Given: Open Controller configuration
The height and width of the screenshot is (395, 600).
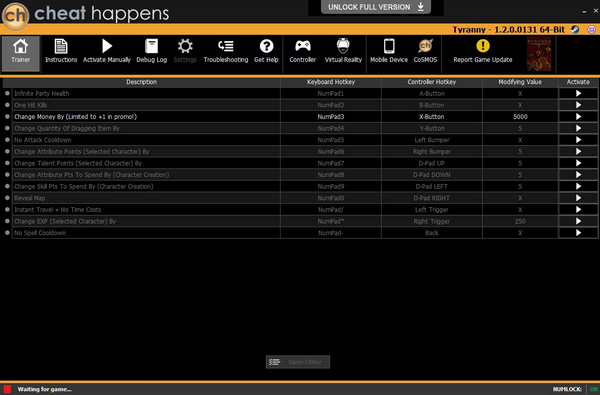Looking at the screenshot, I should 303,51.
